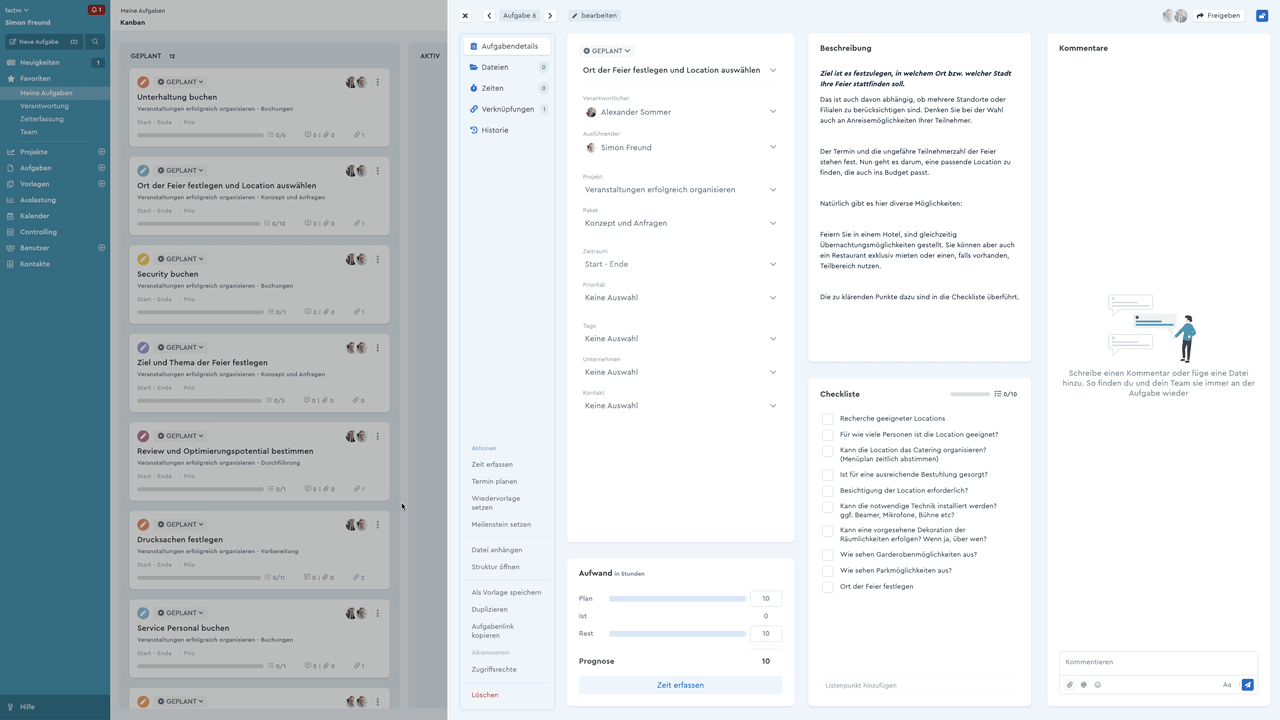Click the Löschen link in actions

pos(485,695)
